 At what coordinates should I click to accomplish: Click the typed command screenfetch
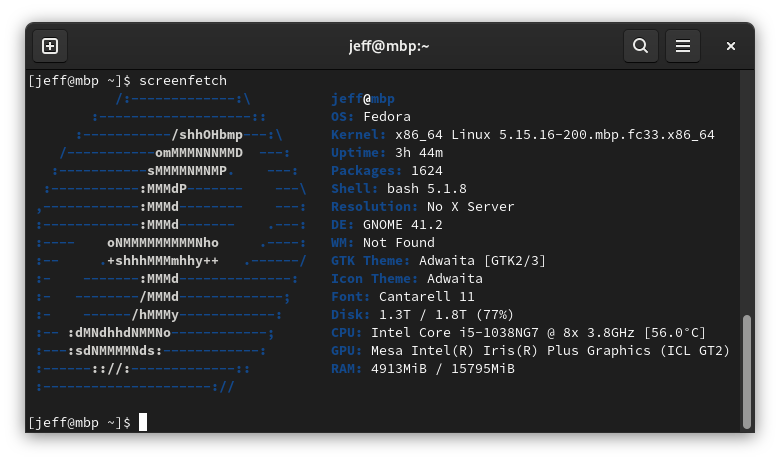[183, 81]
